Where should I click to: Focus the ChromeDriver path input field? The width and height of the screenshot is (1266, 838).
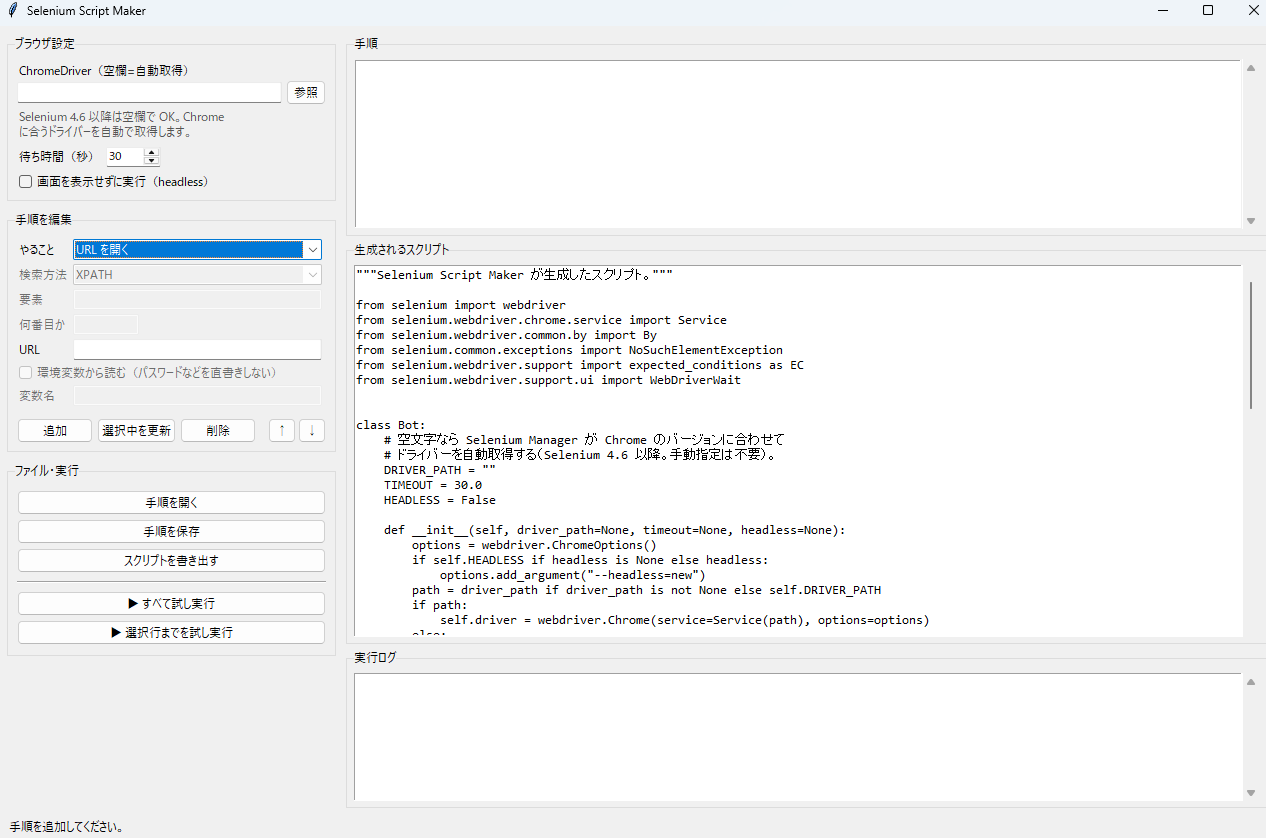[150, 92]
